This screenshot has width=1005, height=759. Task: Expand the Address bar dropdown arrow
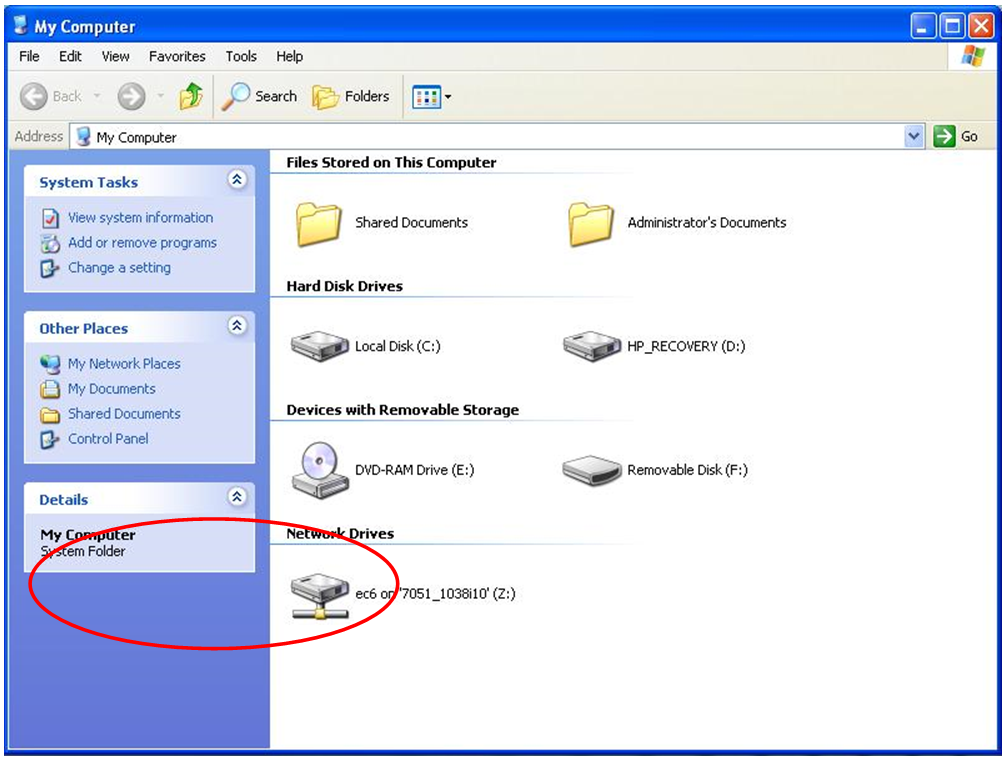coord(914,137)
